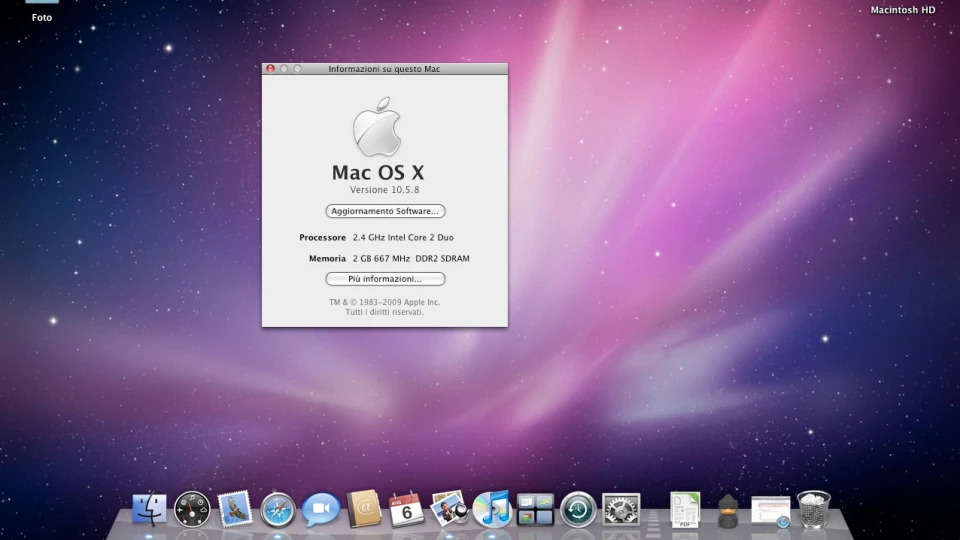Open the Mail stamp icon

pyautogui.click(x=235, y=509)
